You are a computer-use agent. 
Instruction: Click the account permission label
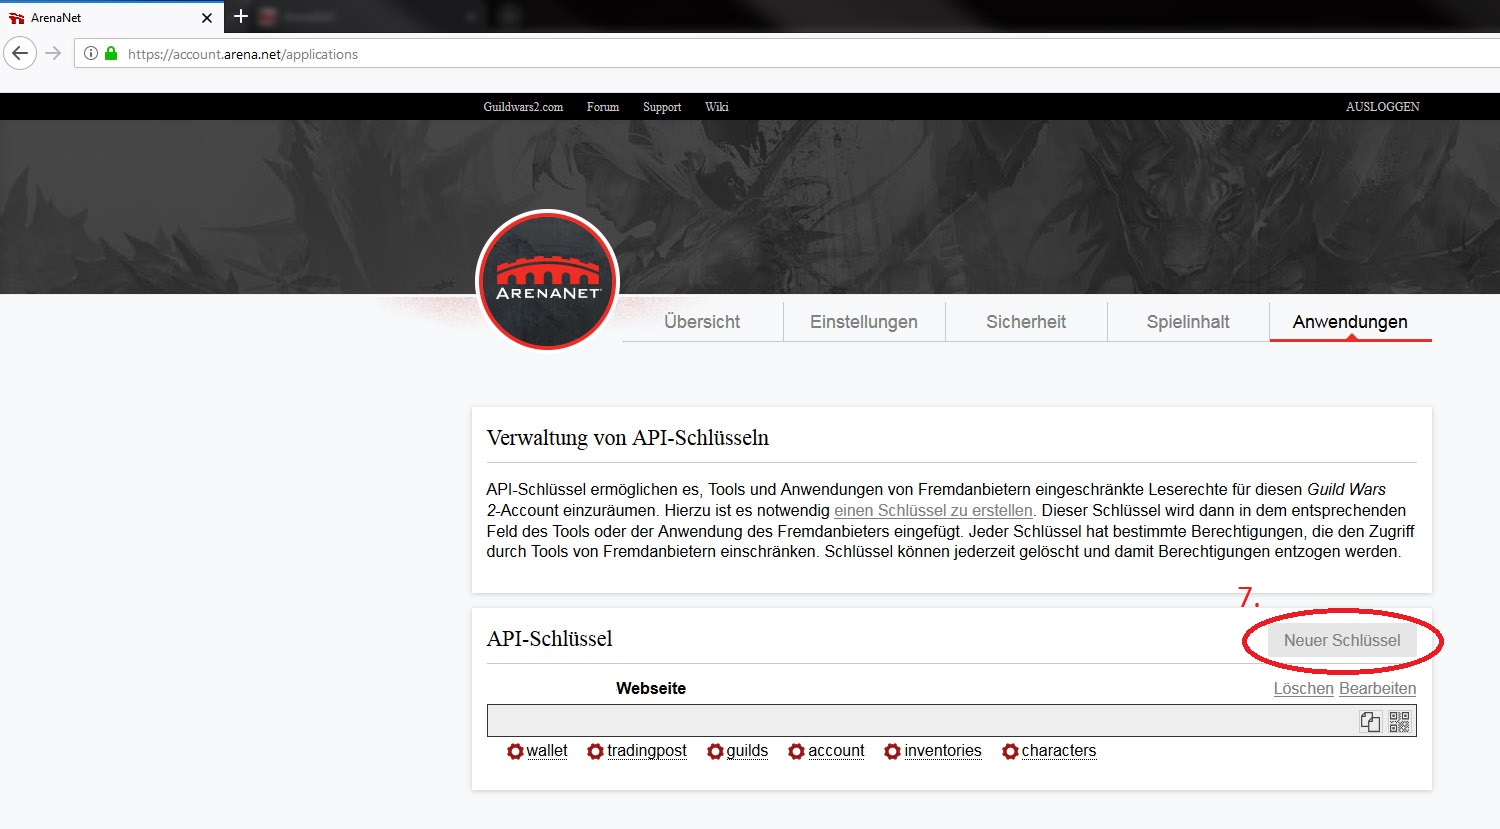[836, 751]
